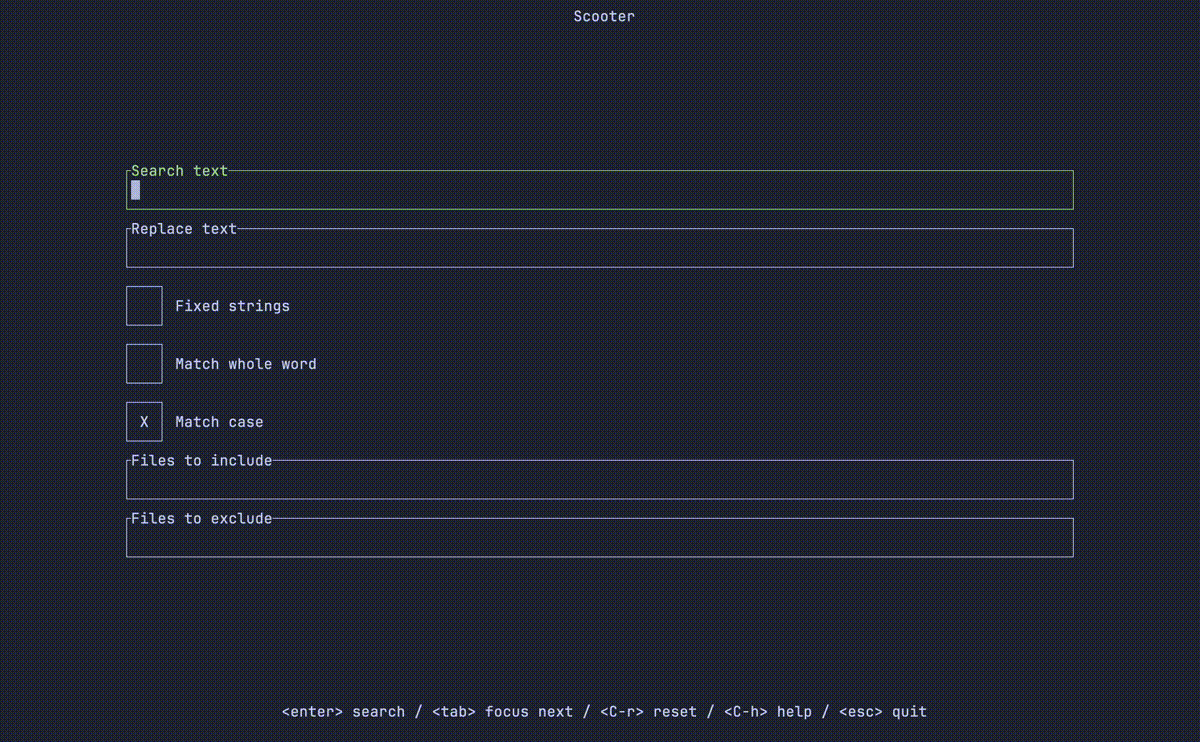Toggle the Match whole word option
This screenshot has height=742, width=1200.
pos(143,363)
